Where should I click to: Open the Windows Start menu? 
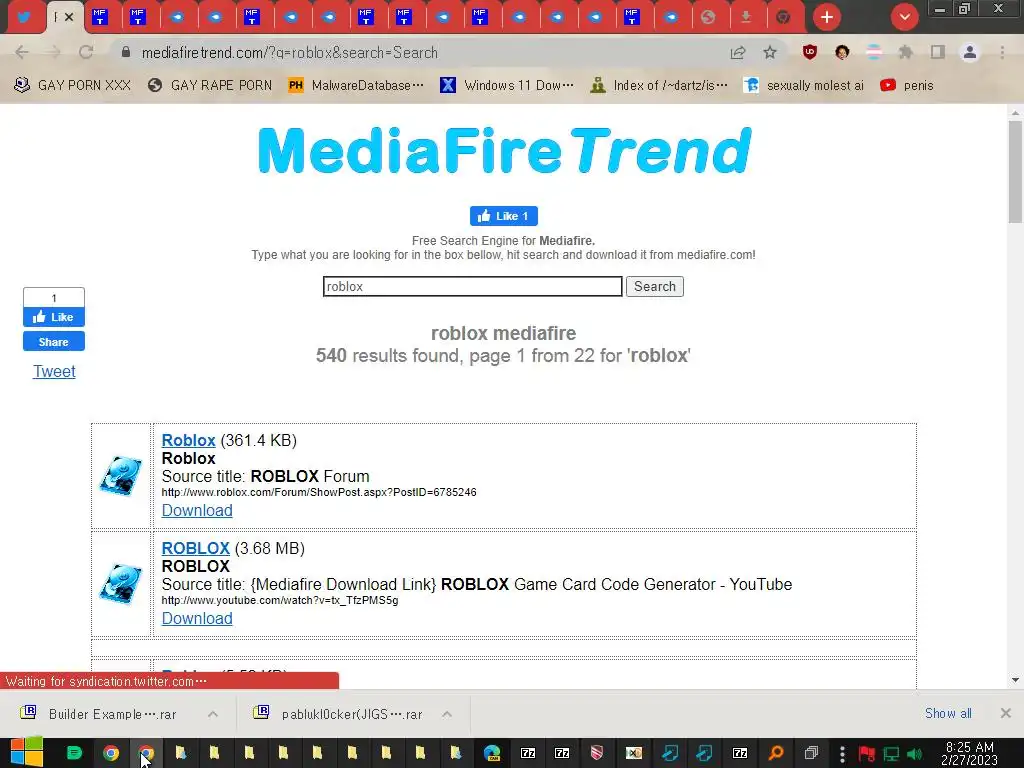(x=27, y=753)
